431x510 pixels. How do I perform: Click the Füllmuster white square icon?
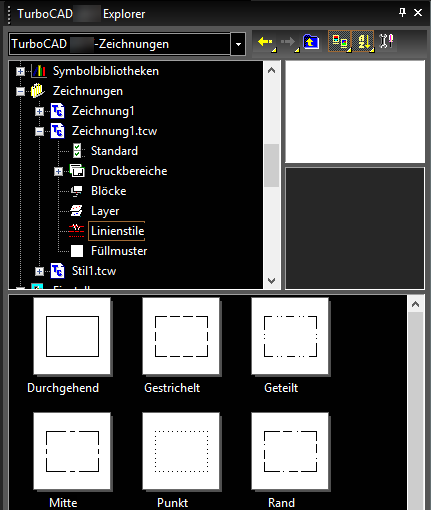pos(77,251)
